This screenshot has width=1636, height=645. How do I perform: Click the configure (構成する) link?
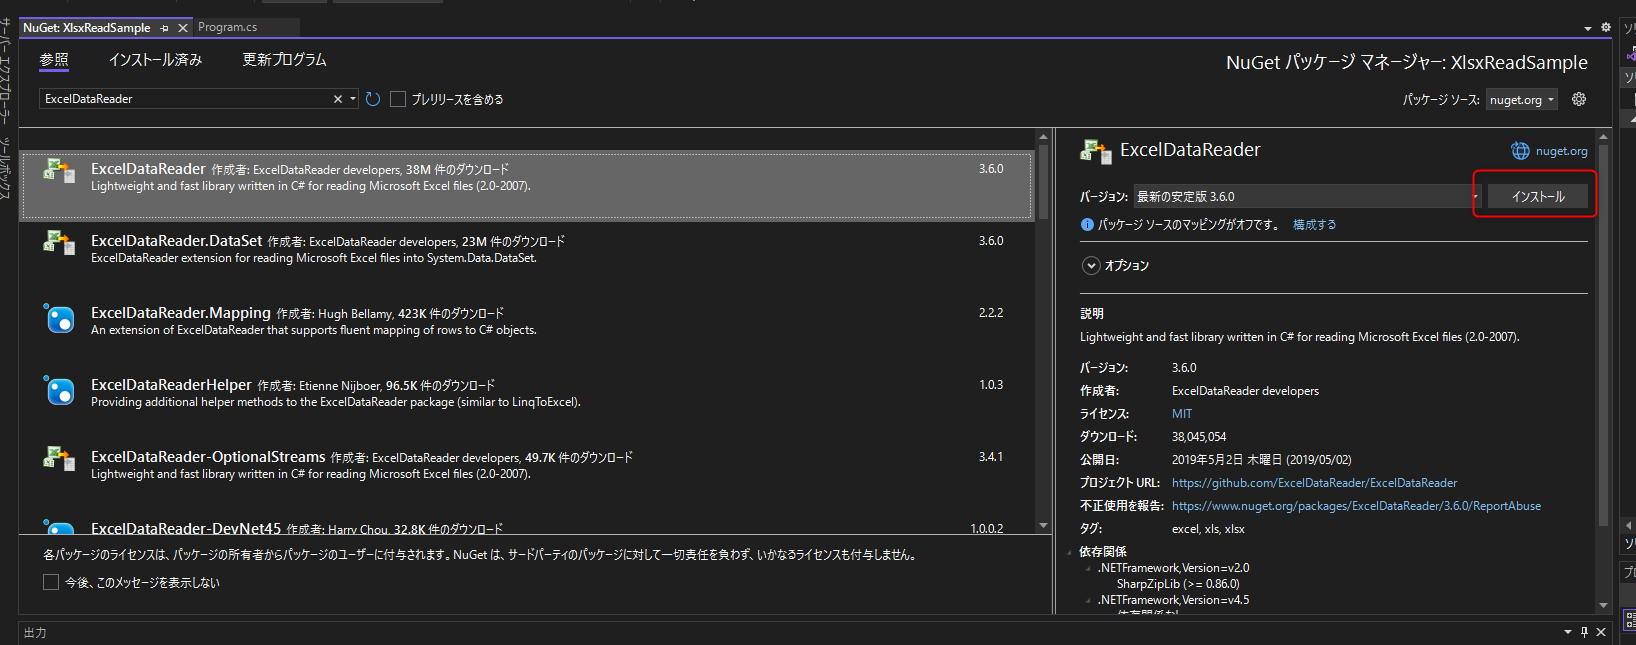click(1314, 225)
